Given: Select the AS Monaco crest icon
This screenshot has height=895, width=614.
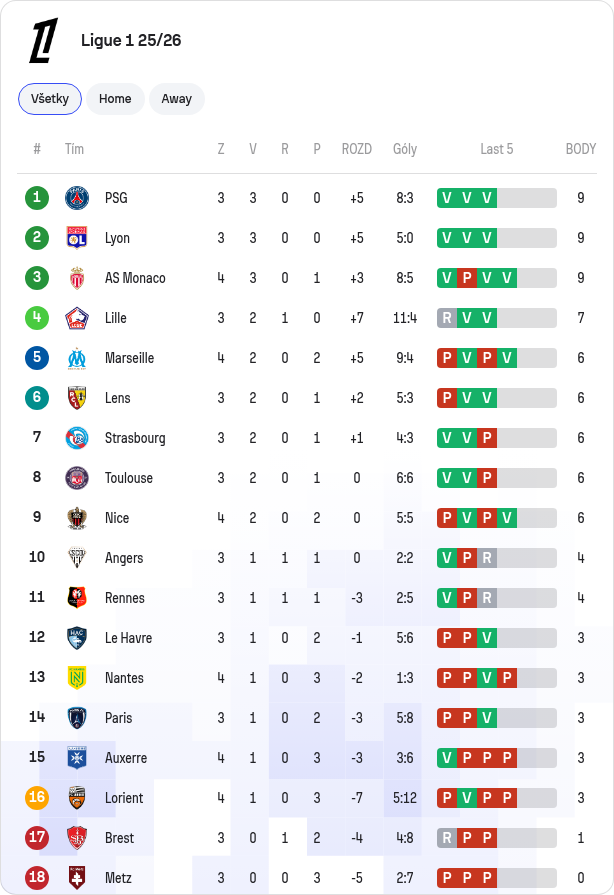Looking at the screenshot, I should tap(77, 278).
